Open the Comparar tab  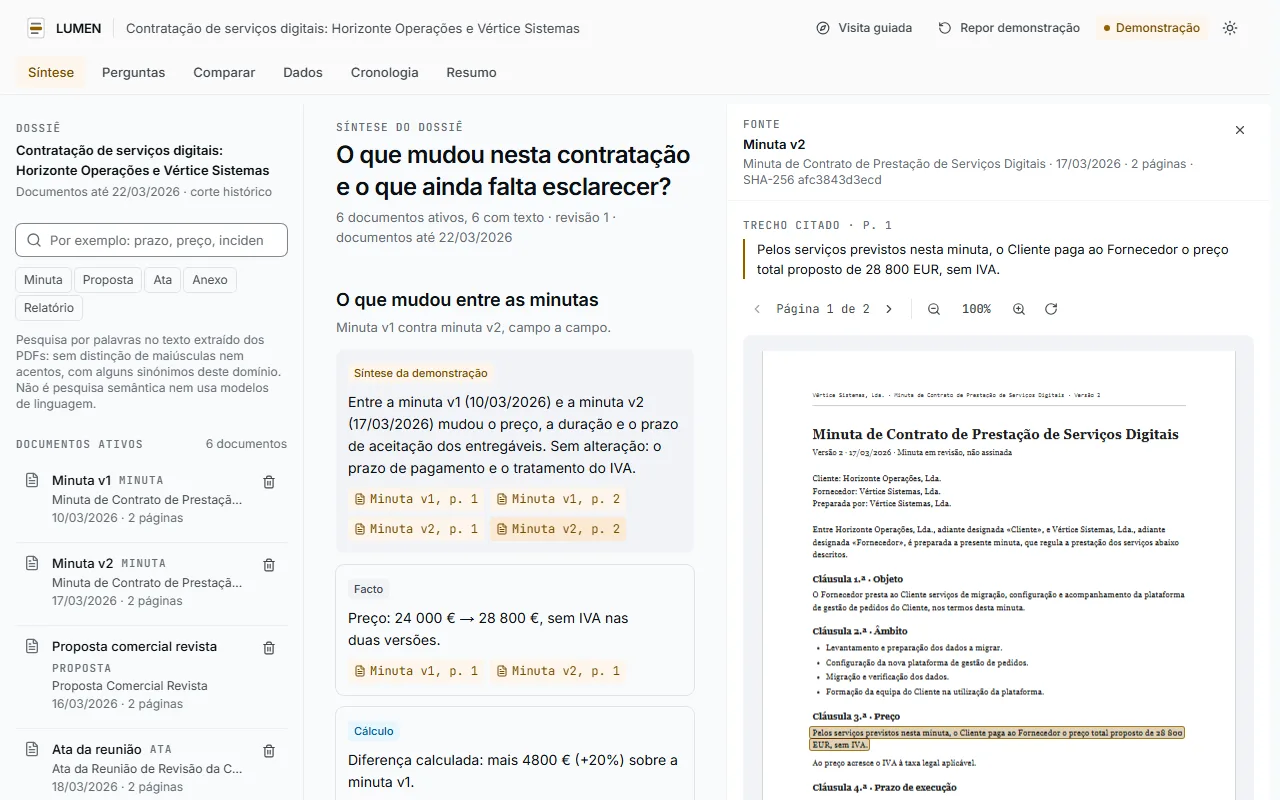tap(224, 72)
